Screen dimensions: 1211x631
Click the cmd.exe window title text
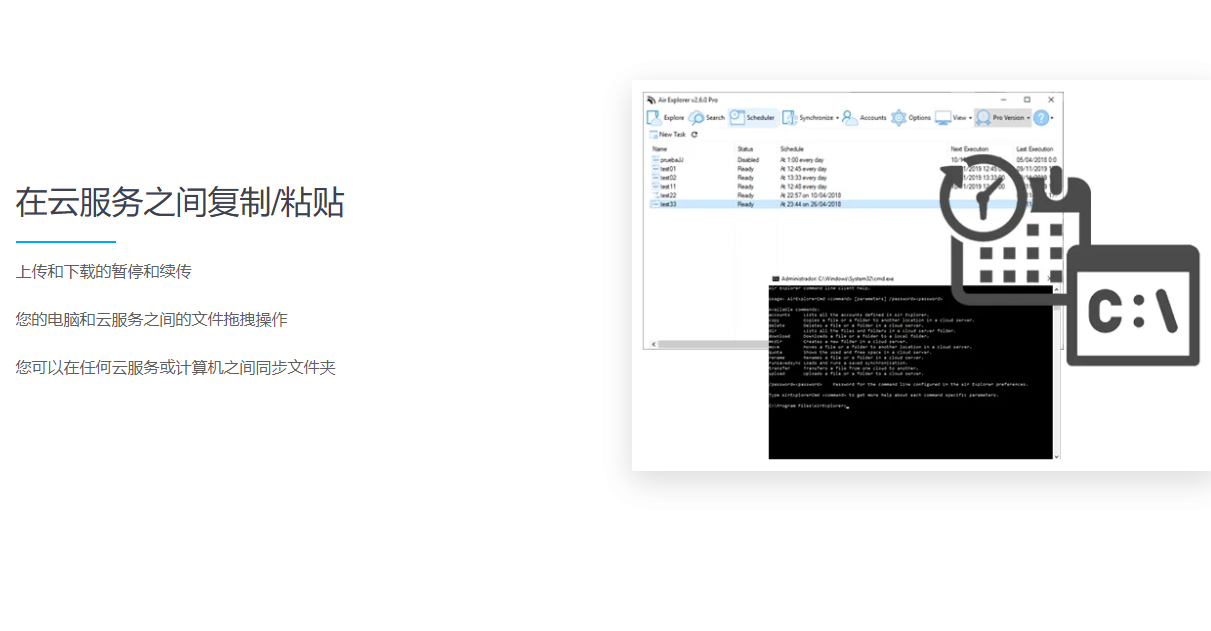(837, 279)
